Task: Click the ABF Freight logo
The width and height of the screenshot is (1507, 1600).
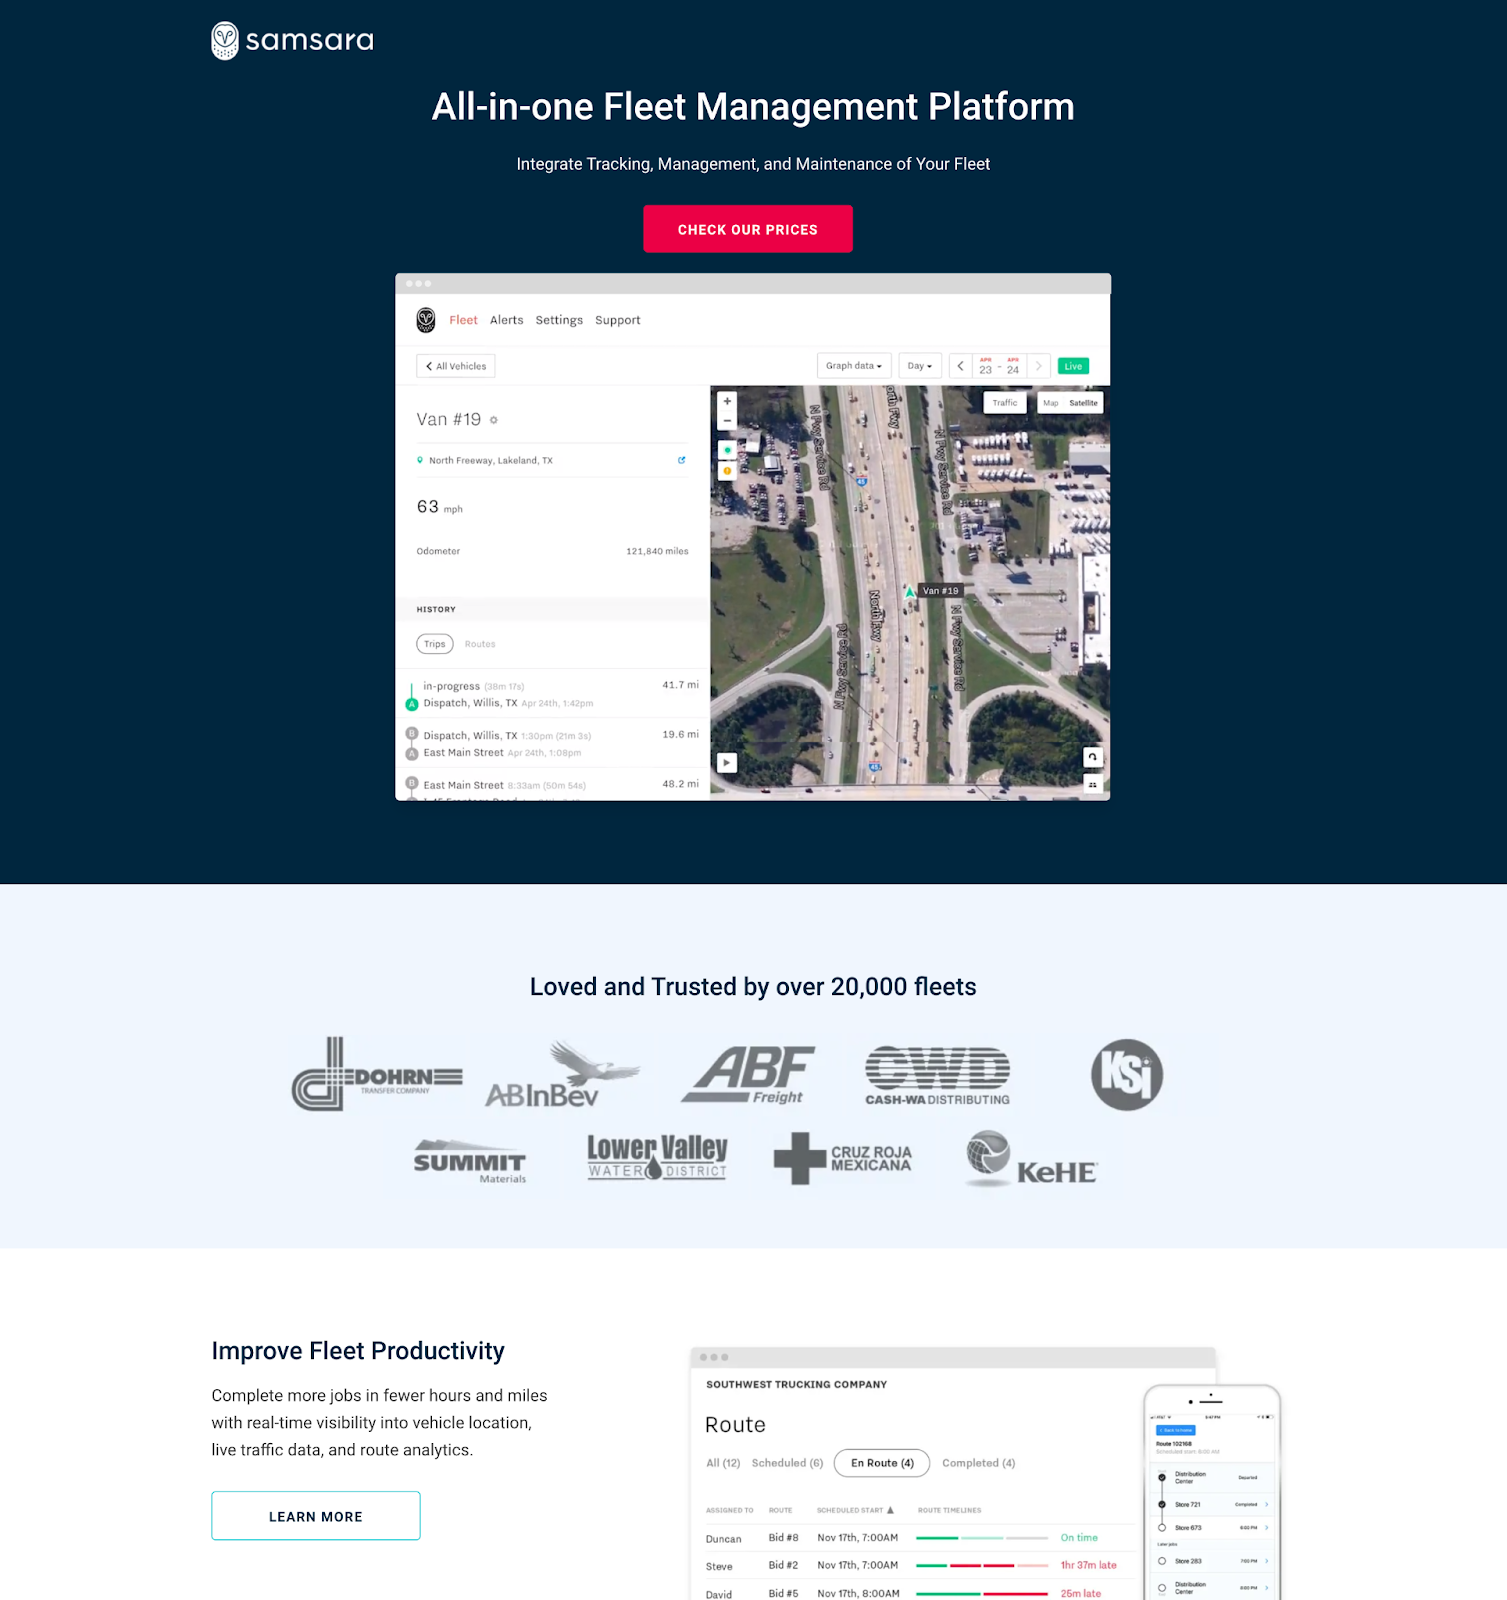Action: click(748, 1074)
